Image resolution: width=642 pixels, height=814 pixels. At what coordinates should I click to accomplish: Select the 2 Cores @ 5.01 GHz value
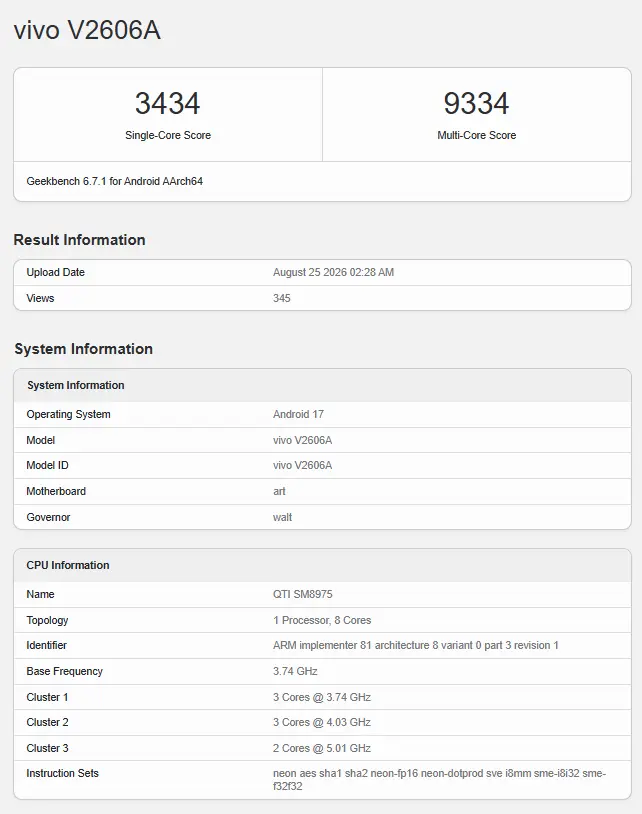(x=322, y=748)
